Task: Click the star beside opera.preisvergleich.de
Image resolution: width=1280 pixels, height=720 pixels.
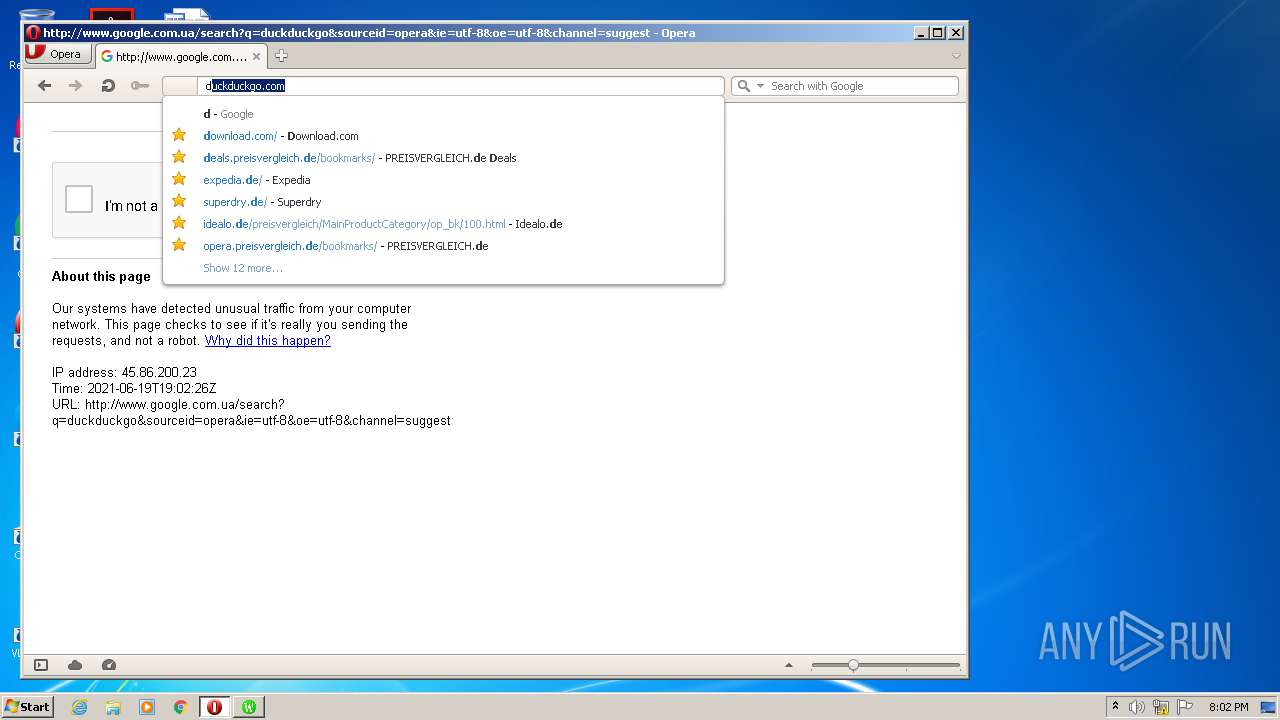Action: pos(179,245)
